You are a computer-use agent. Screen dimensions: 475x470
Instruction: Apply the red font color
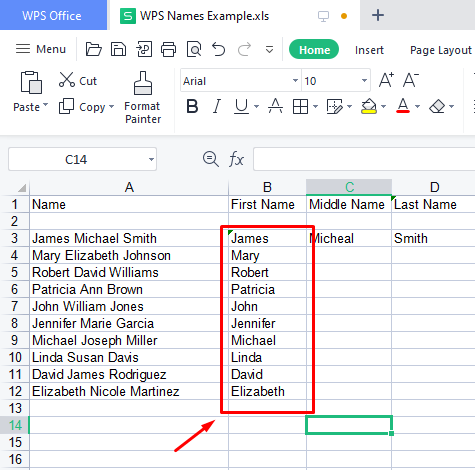[x=403, y=107]
